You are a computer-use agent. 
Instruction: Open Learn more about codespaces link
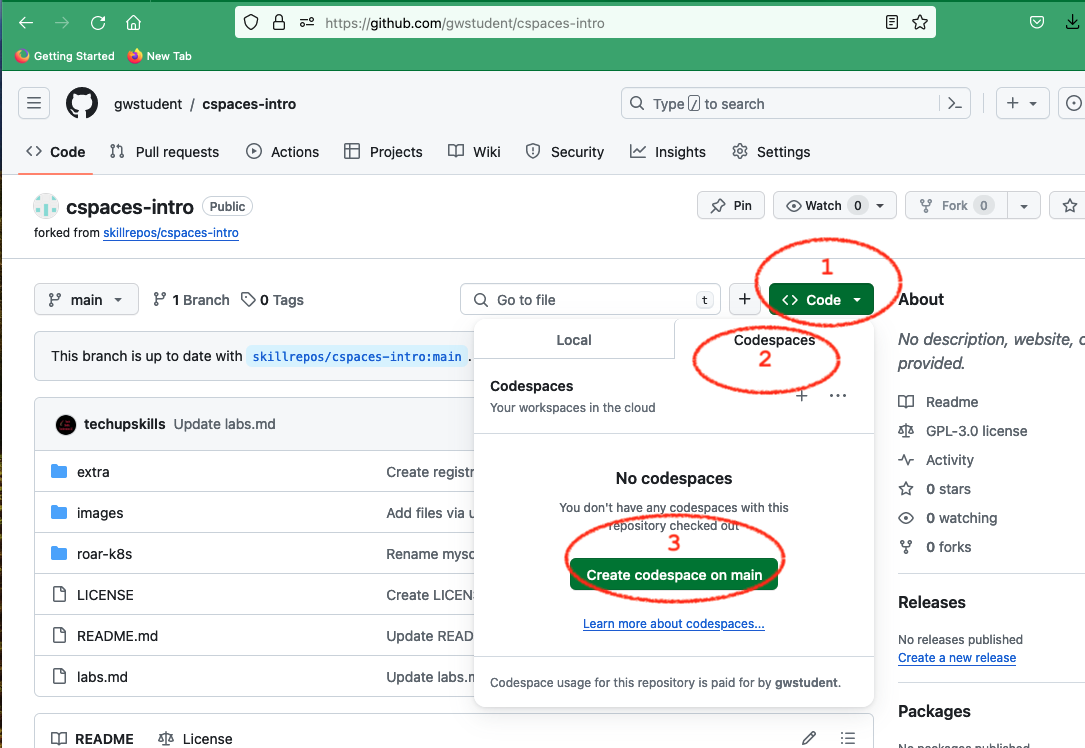(673, 623)
